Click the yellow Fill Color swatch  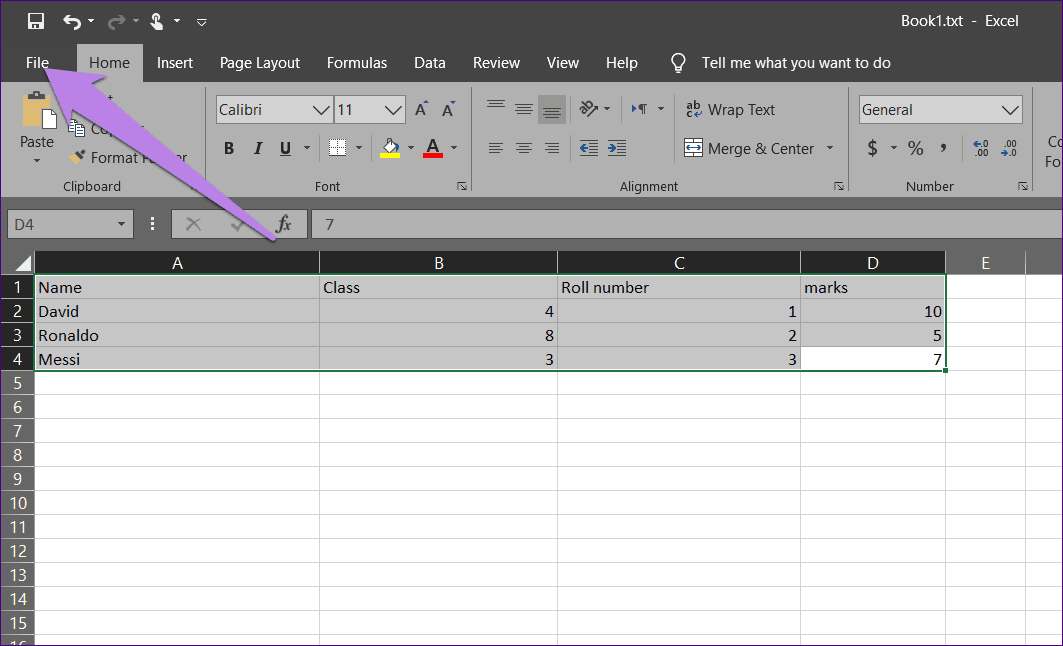[390, 148]
